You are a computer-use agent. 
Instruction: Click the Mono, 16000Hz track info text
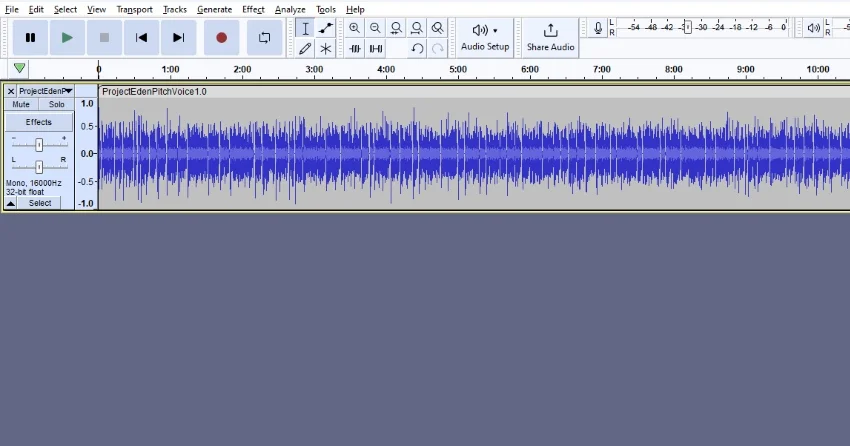(34, 183)
